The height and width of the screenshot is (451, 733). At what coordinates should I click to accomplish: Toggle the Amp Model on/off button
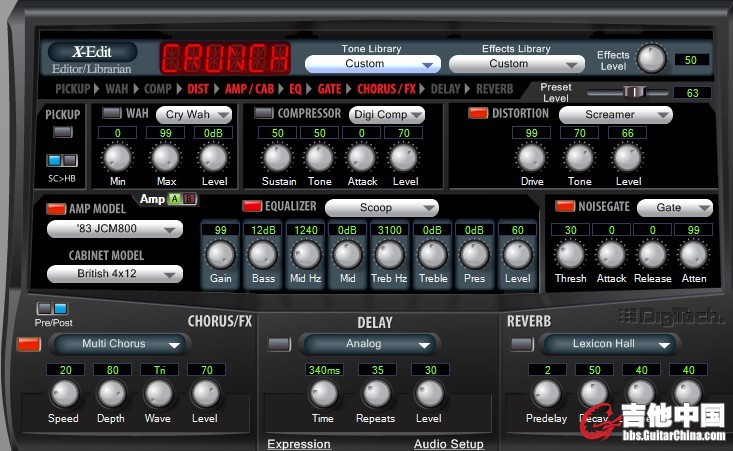56,208
